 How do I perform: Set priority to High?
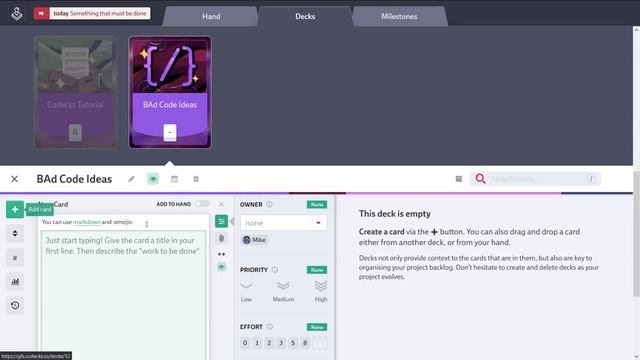coord(321,291)
